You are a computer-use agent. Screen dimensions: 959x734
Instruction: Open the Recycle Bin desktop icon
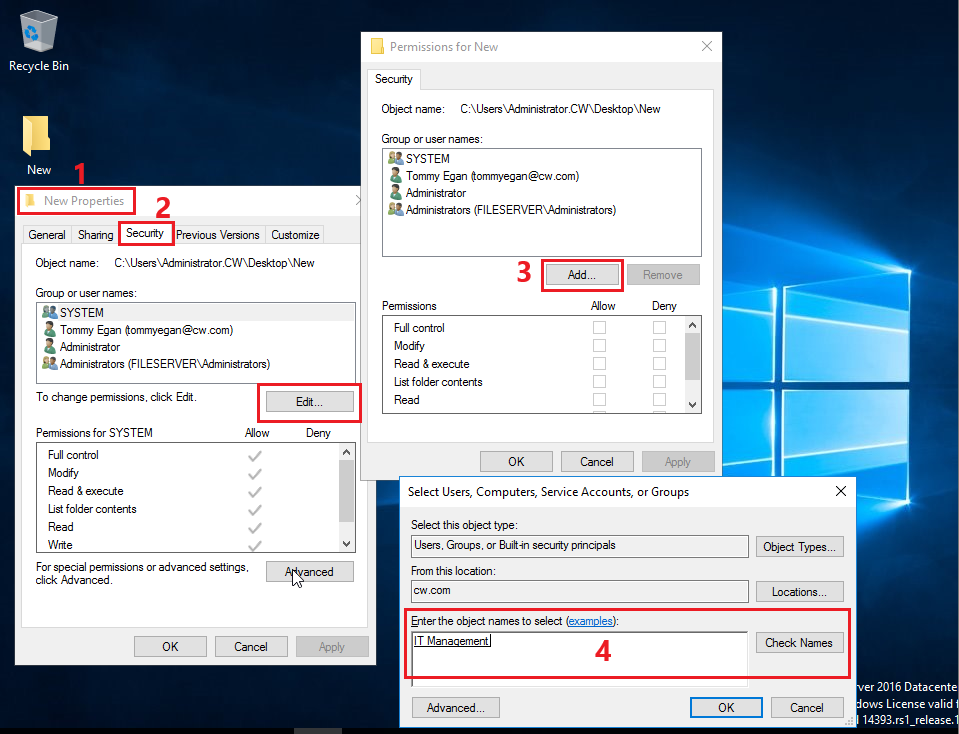click(x=38, y=35)
